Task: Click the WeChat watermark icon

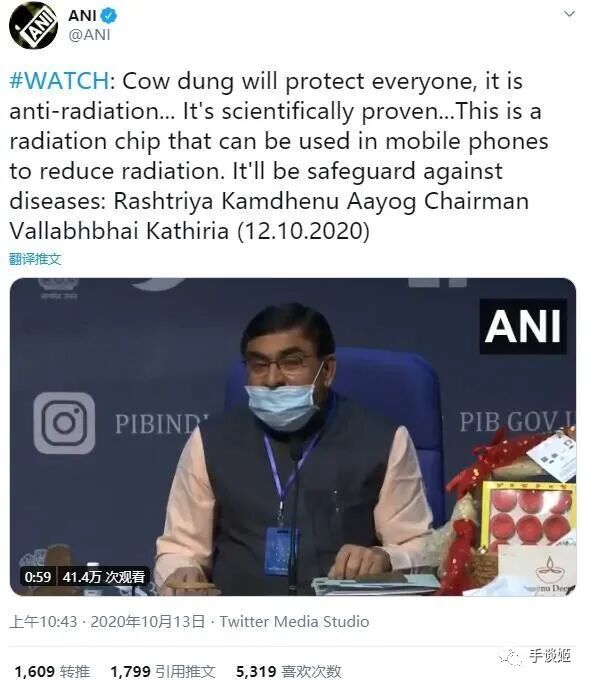Action: [x=511, y=656]
